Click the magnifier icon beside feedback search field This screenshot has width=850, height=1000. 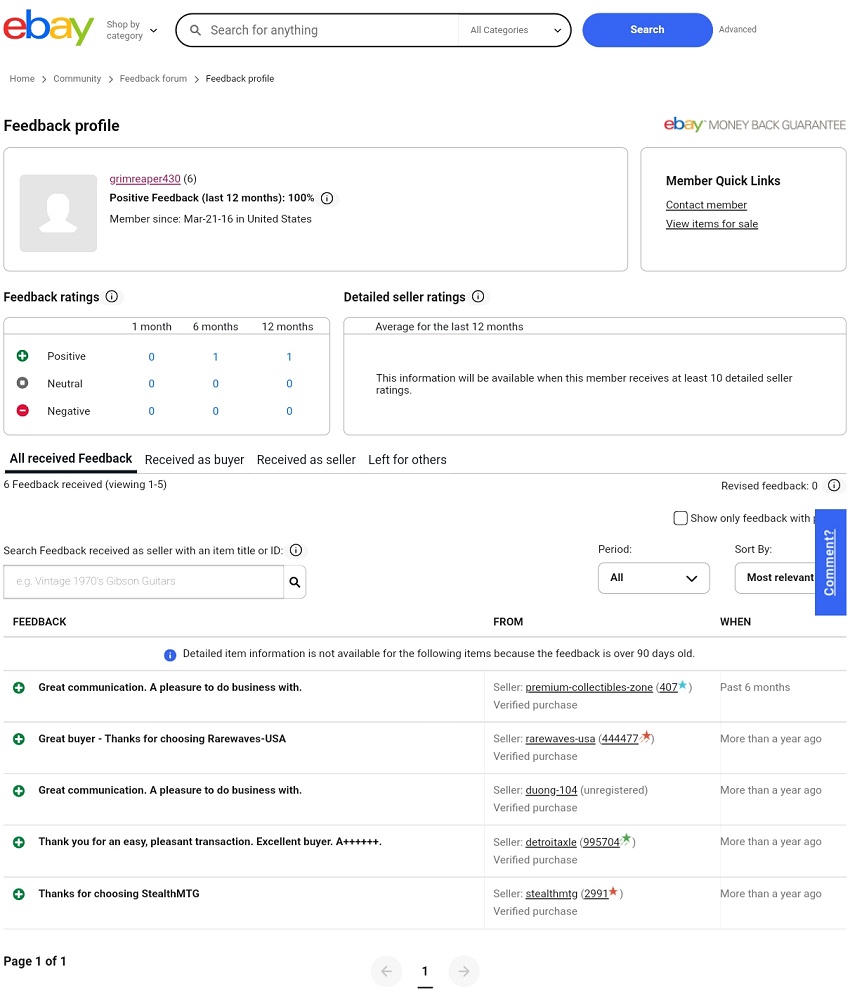[x=295, y=582]
